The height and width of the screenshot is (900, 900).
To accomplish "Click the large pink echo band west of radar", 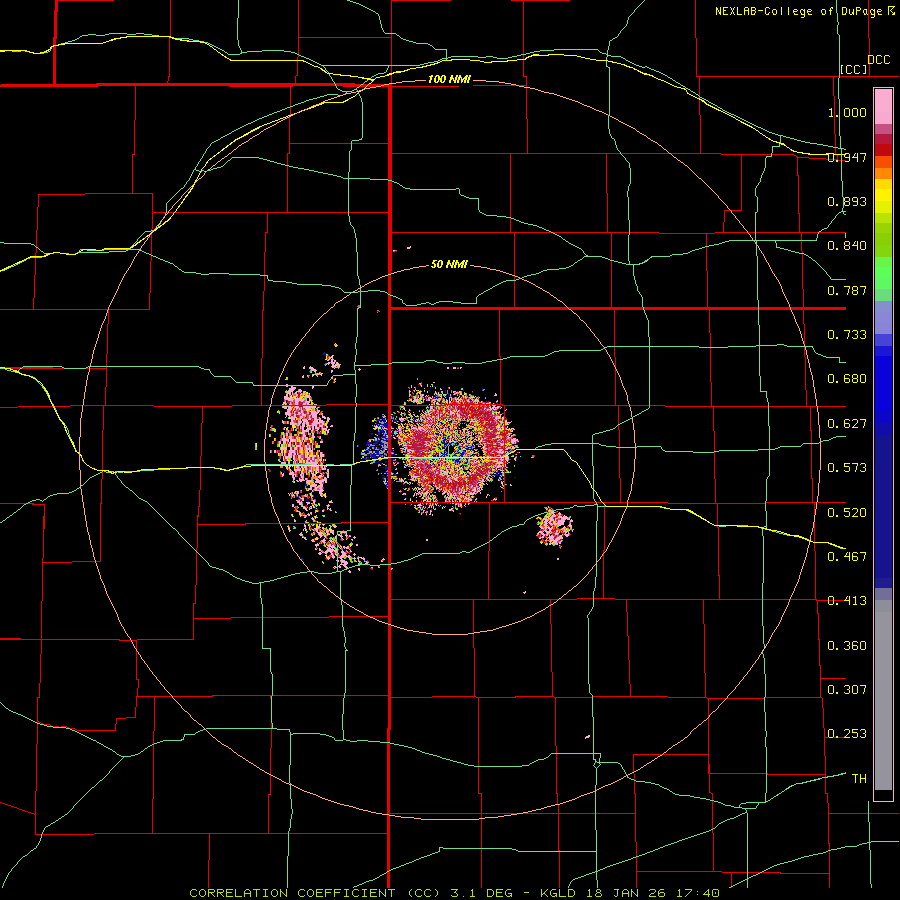I will (x=304, y=442).
